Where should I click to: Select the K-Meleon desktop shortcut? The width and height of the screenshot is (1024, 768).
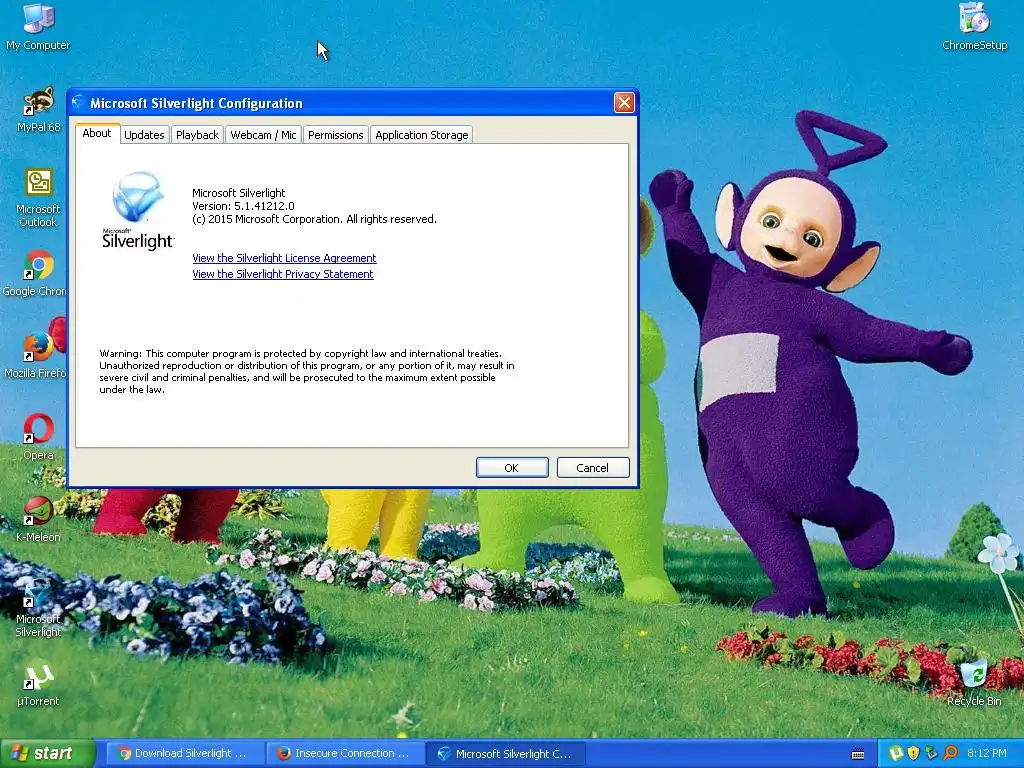(x=38, y=520)
